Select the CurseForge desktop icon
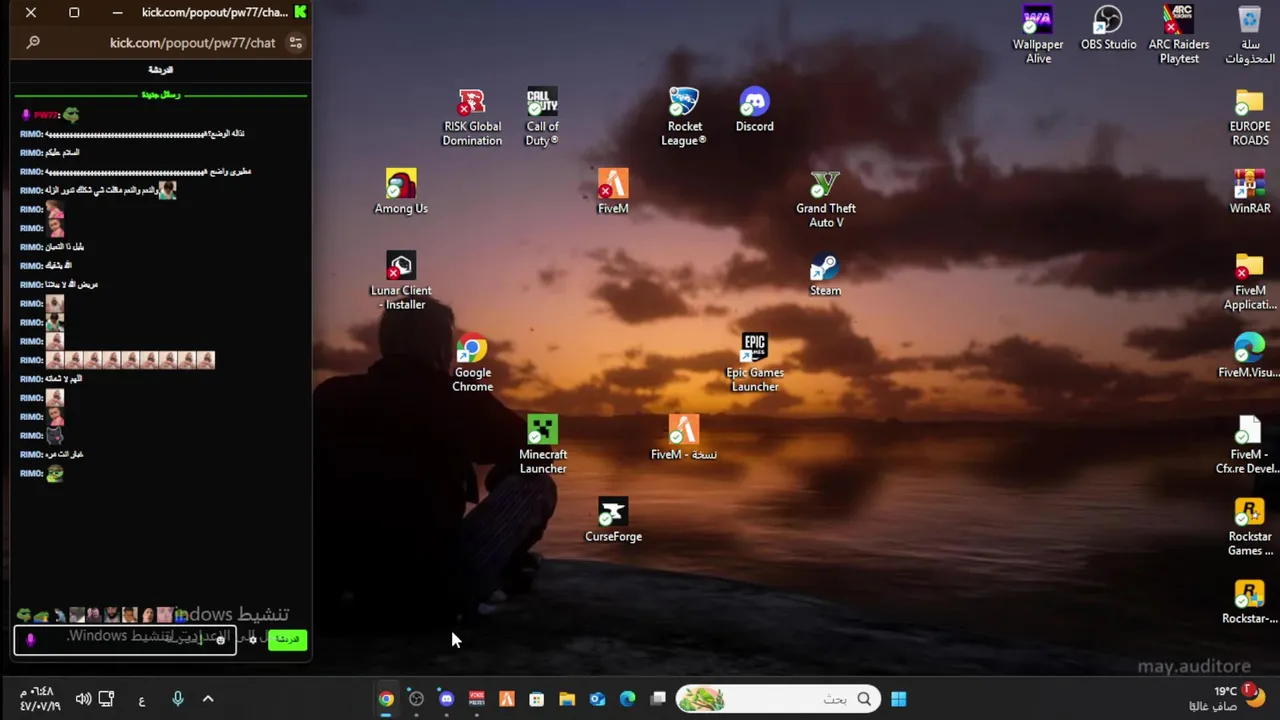1280x720 pixels. coord(613,520)
